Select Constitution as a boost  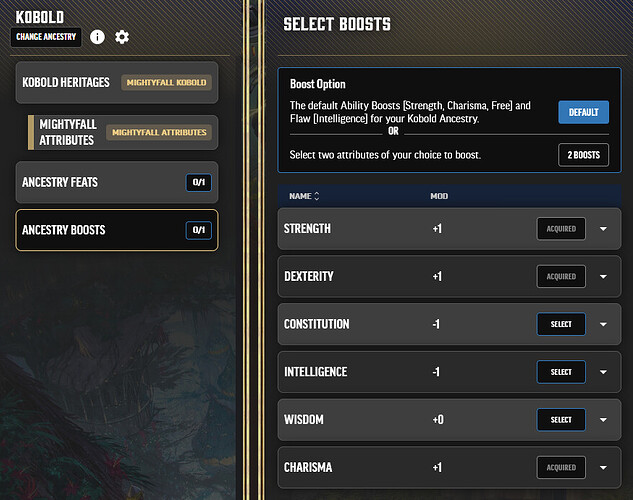[x=561, y=324]
